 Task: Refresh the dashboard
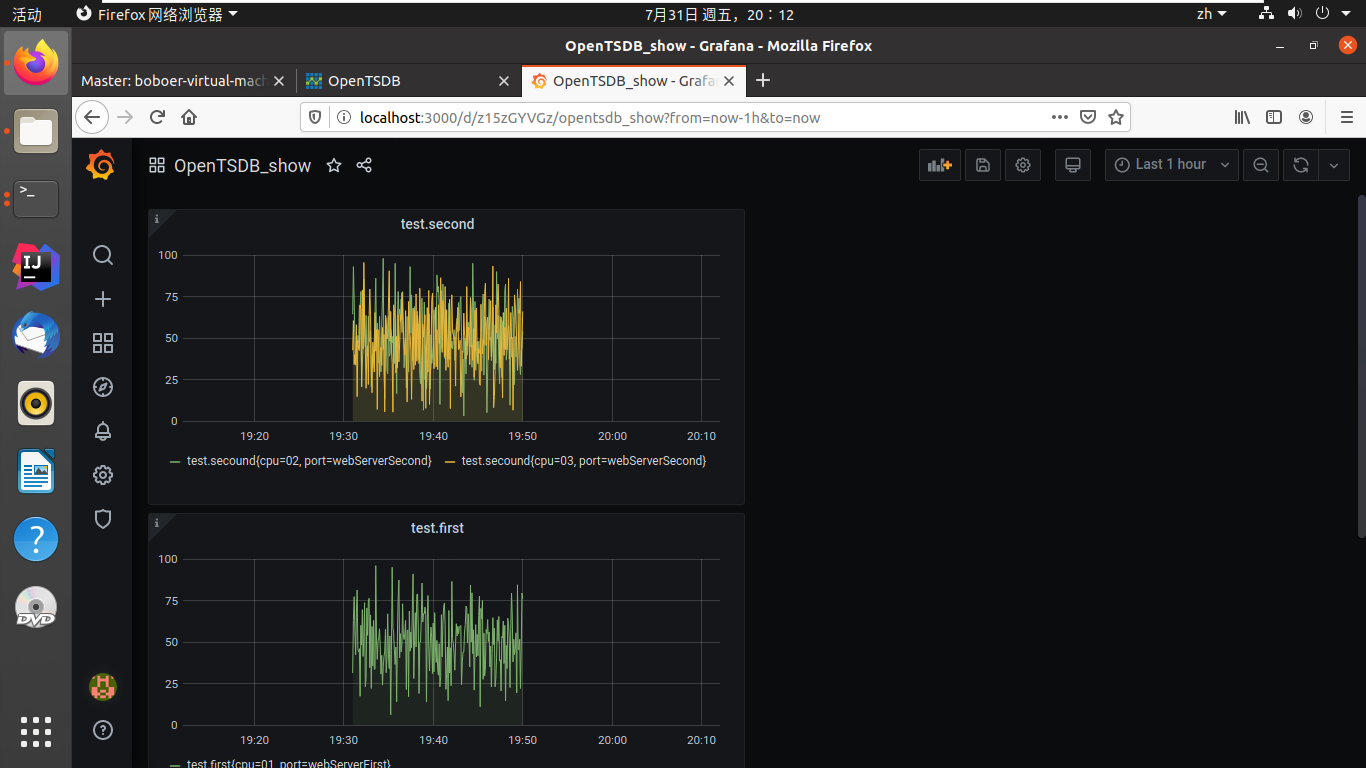pos(1300,165)
